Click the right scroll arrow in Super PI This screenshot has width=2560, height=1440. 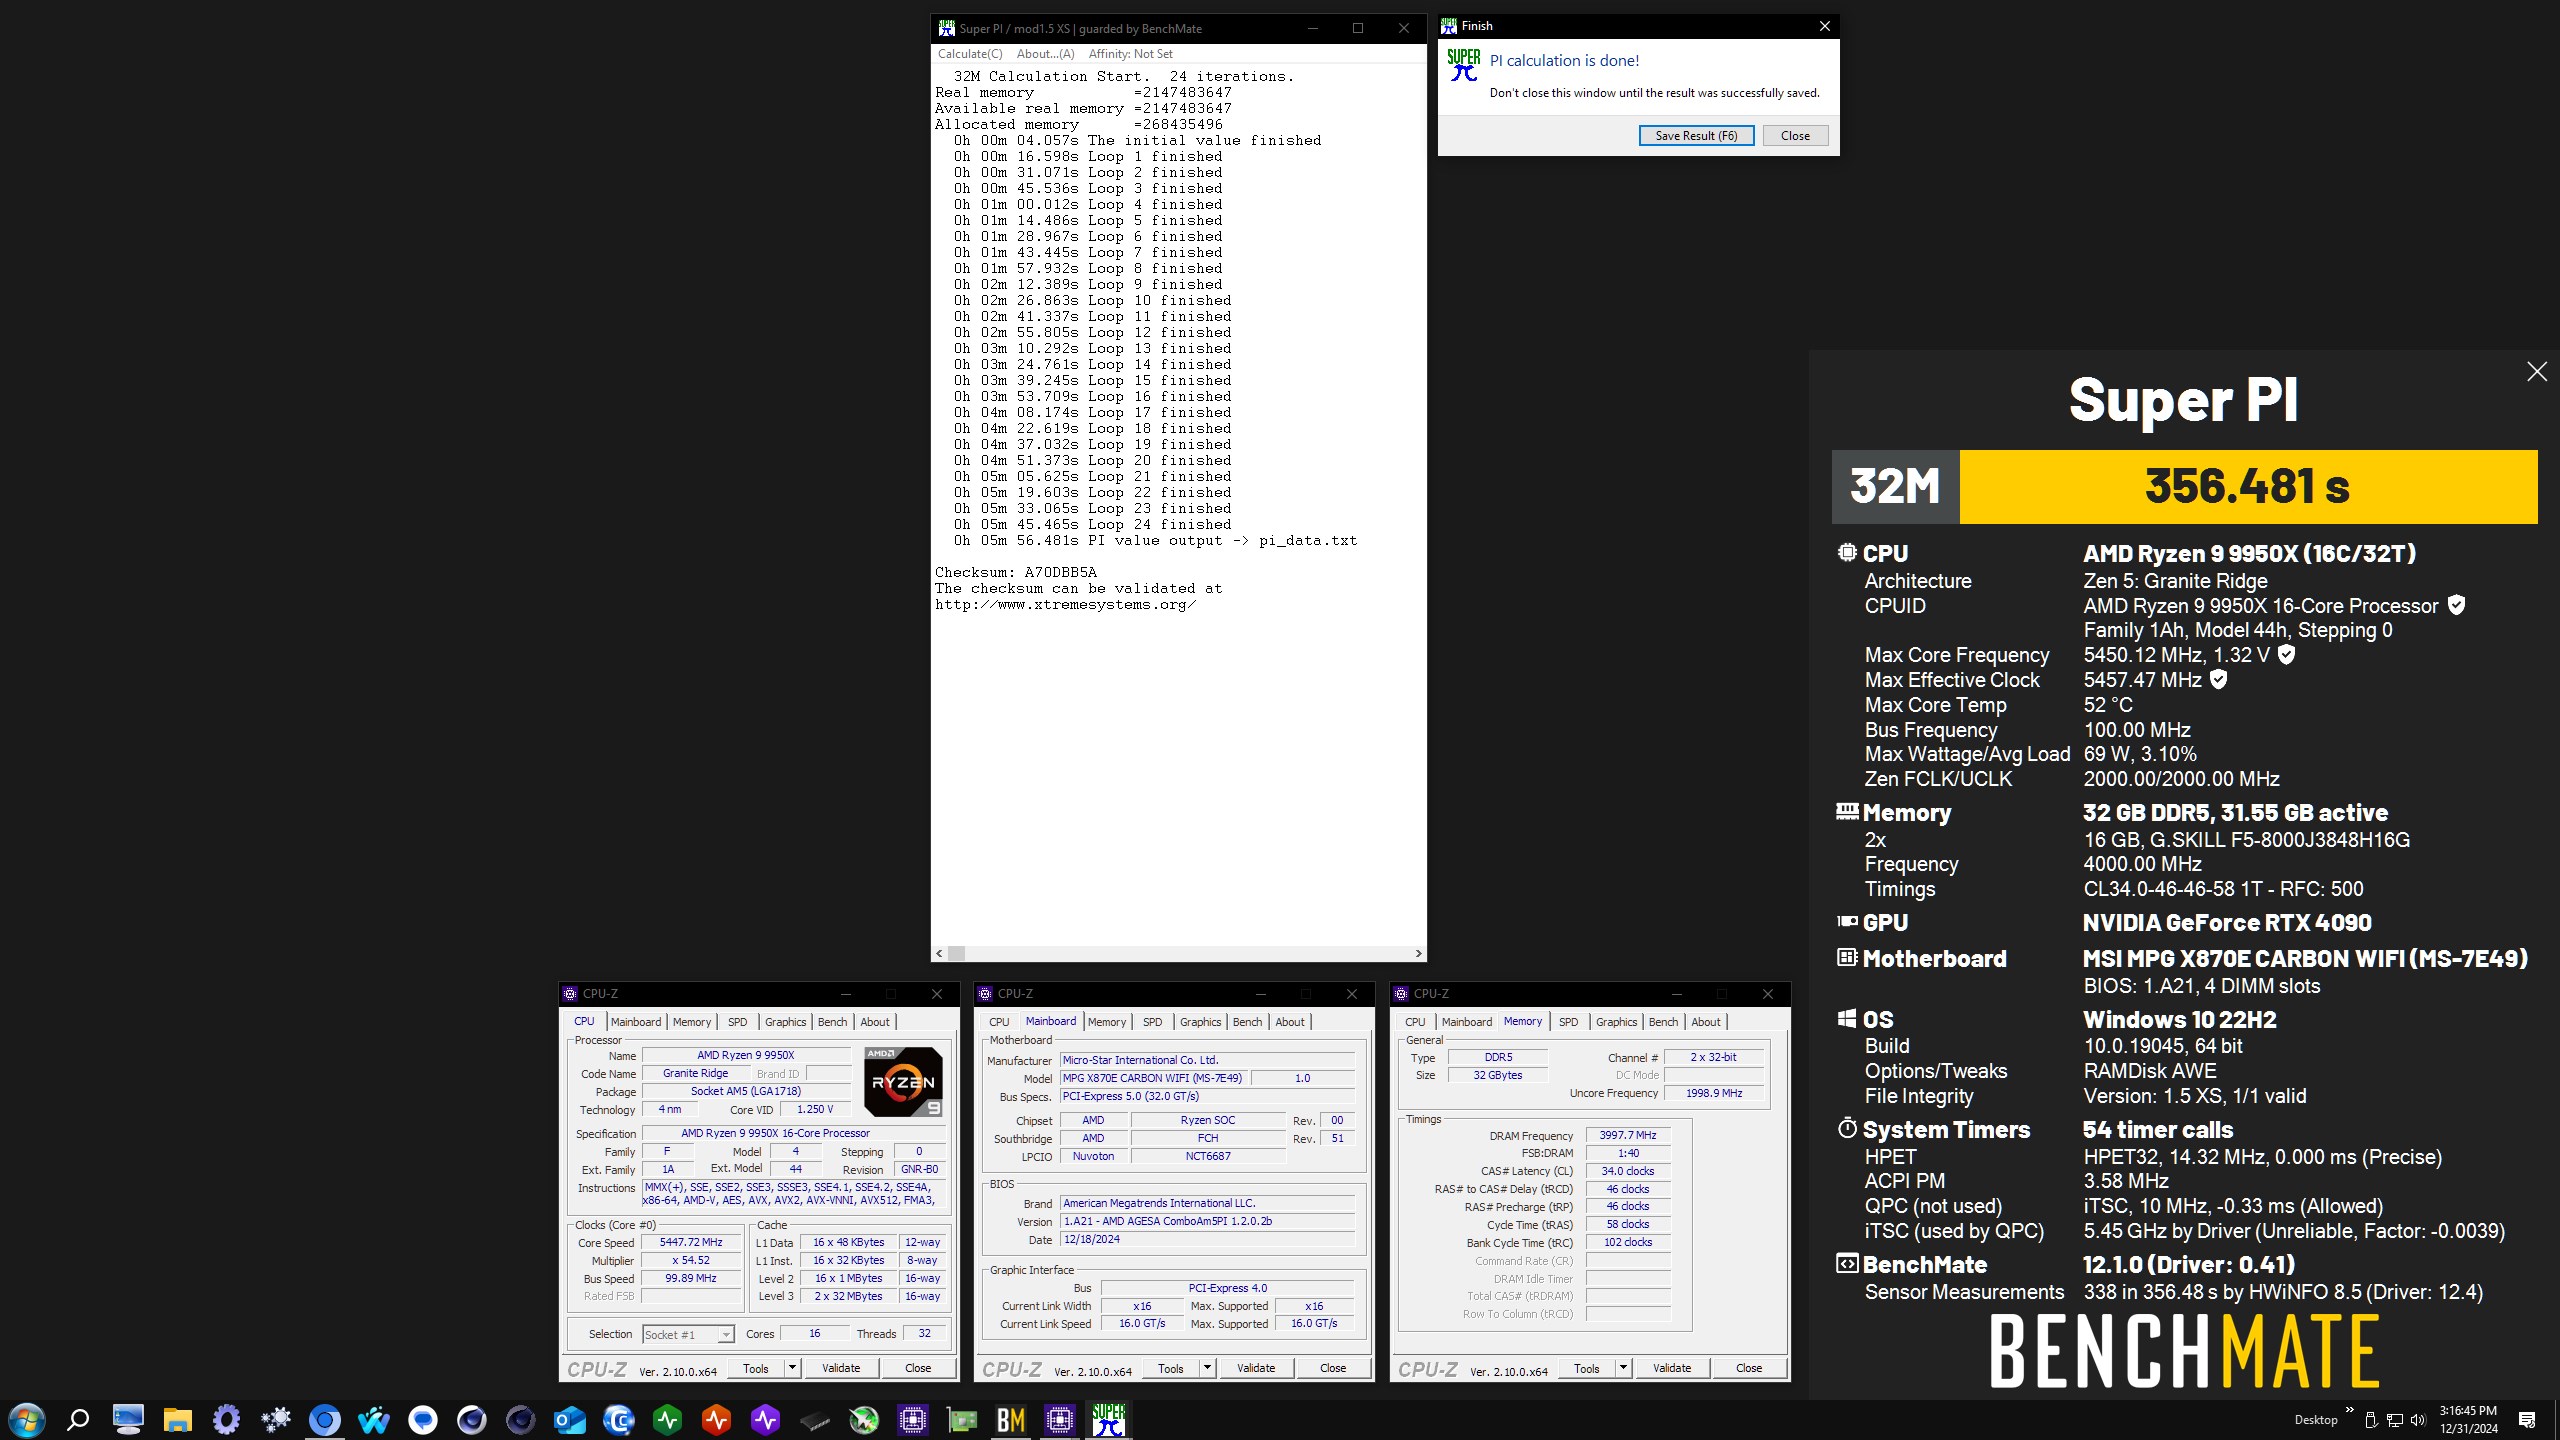click(x=1418, y=953)
